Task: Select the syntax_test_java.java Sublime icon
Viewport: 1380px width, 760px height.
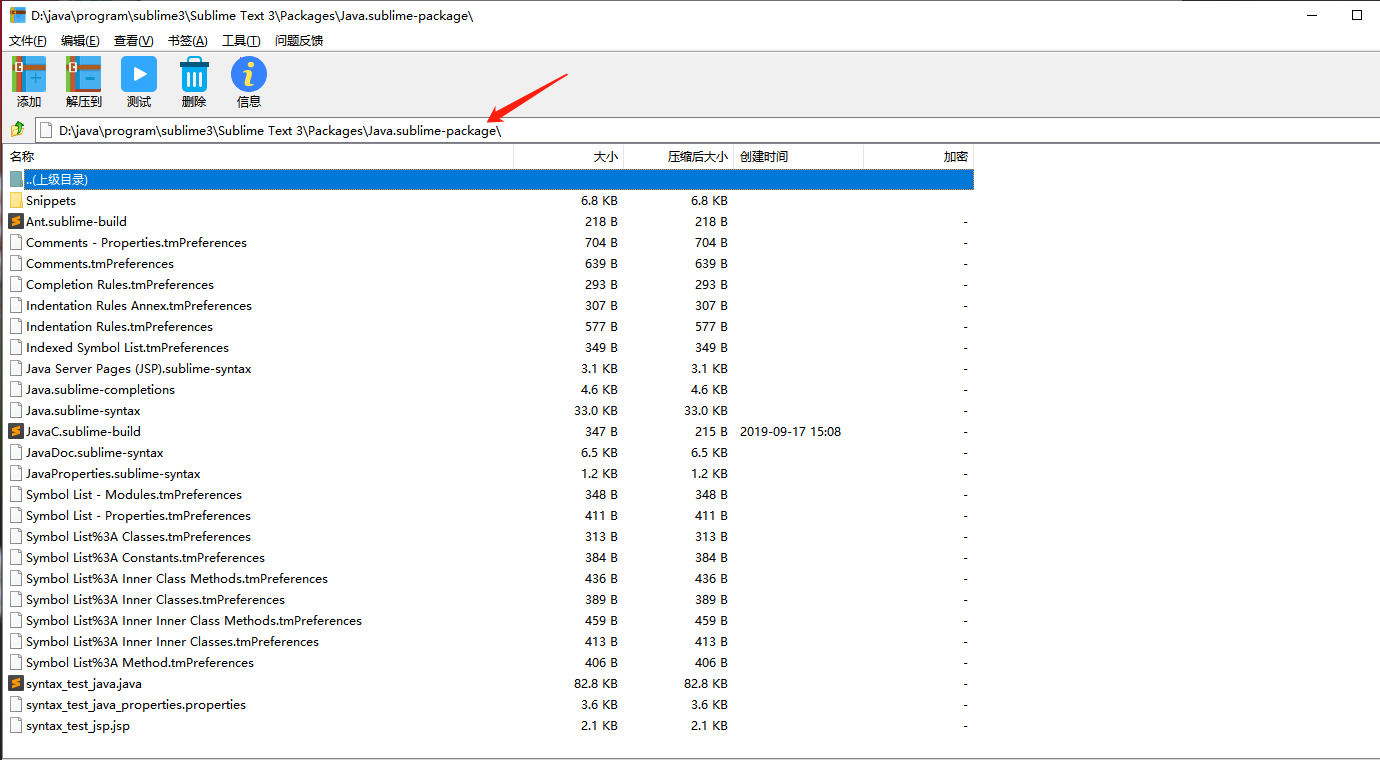Action: [x=16, y=684]
